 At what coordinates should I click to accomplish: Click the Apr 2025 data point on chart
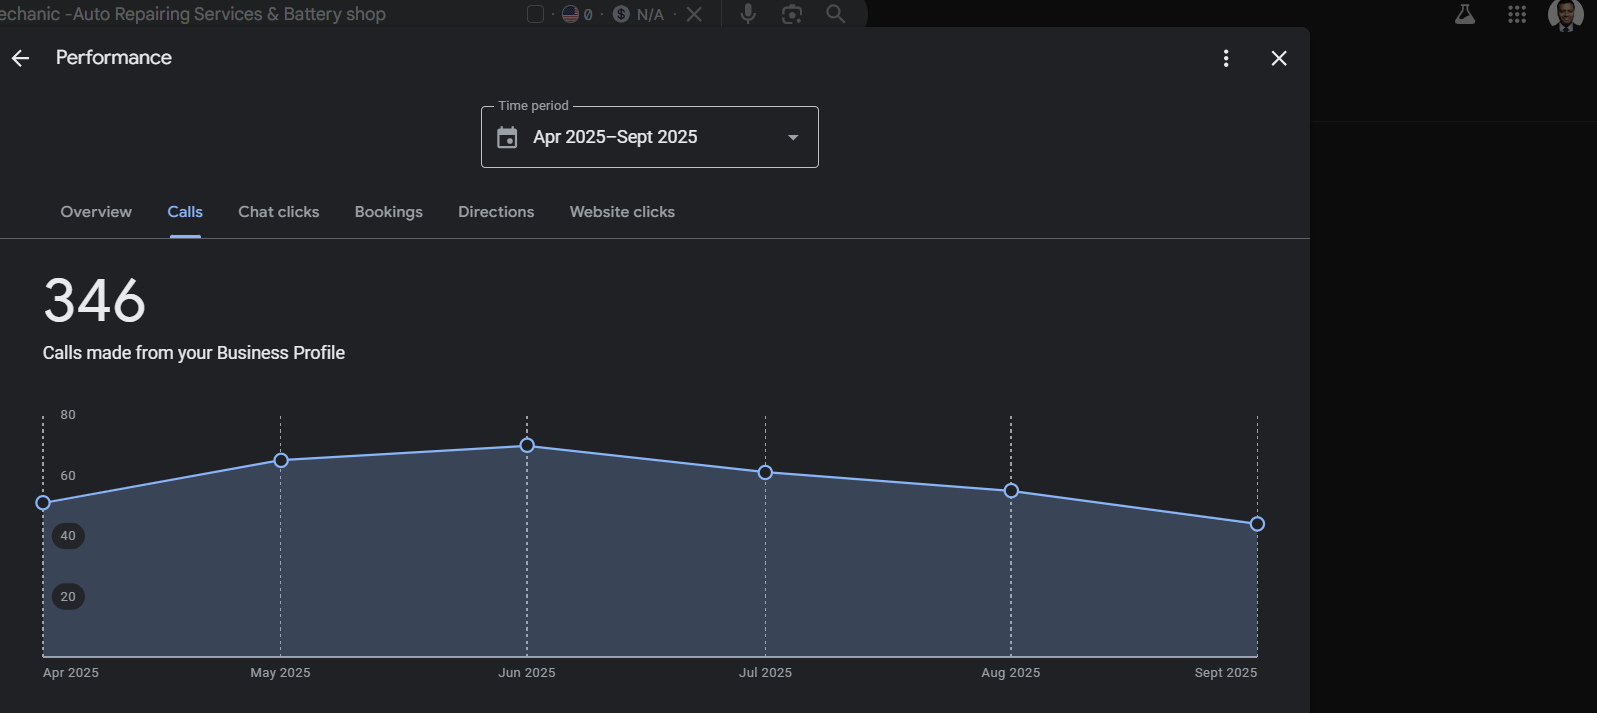pos(43,503)
